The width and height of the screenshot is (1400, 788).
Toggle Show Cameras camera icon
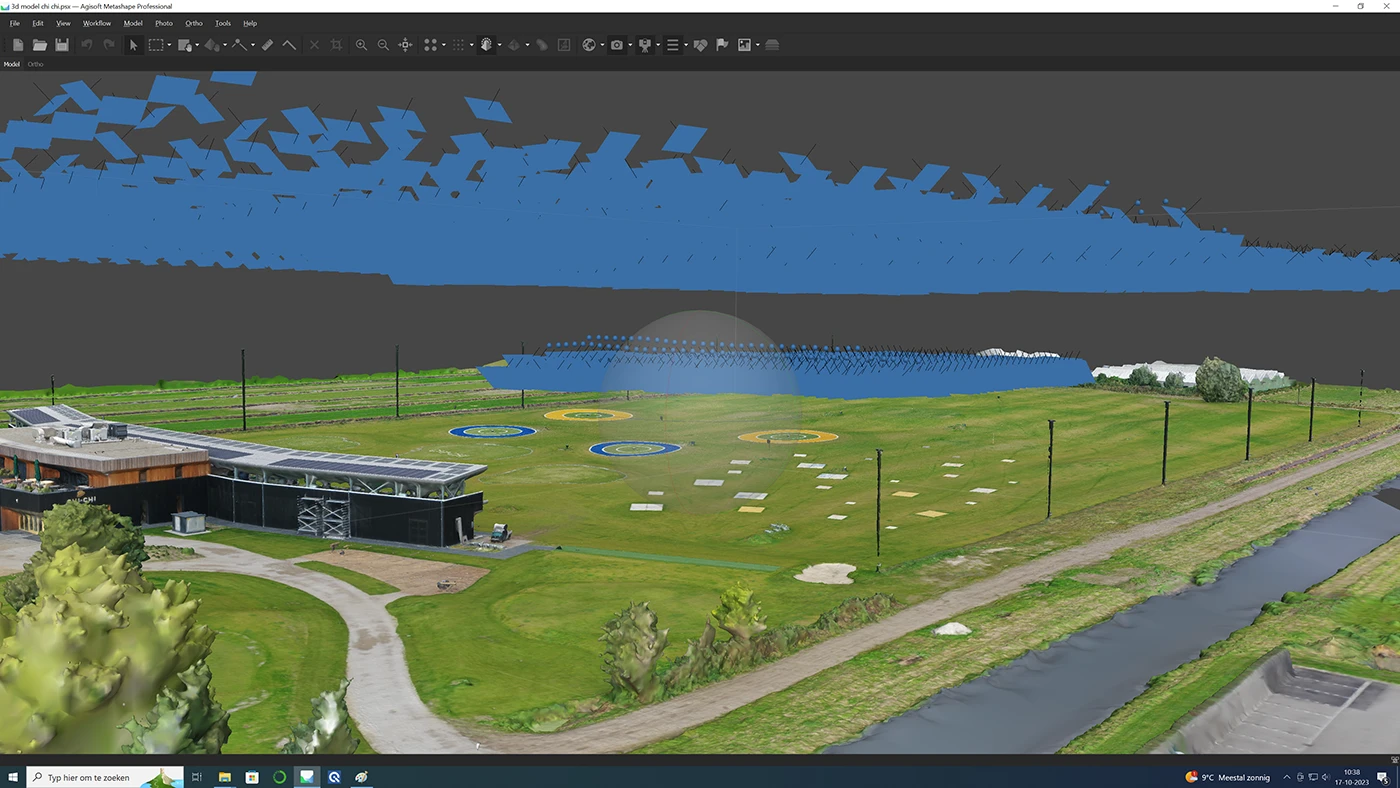pyautogui.click(x=617, y=45)
